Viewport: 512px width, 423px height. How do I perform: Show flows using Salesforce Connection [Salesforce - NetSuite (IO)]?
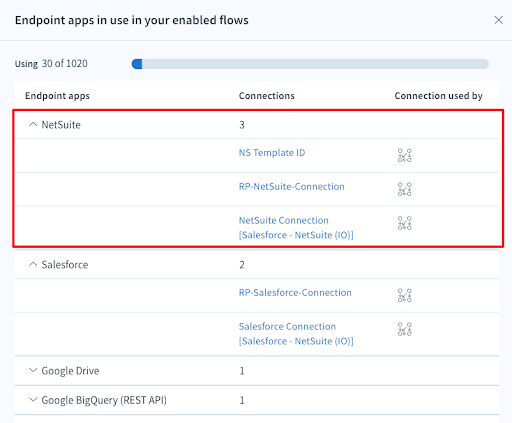(x=404, y=329)
